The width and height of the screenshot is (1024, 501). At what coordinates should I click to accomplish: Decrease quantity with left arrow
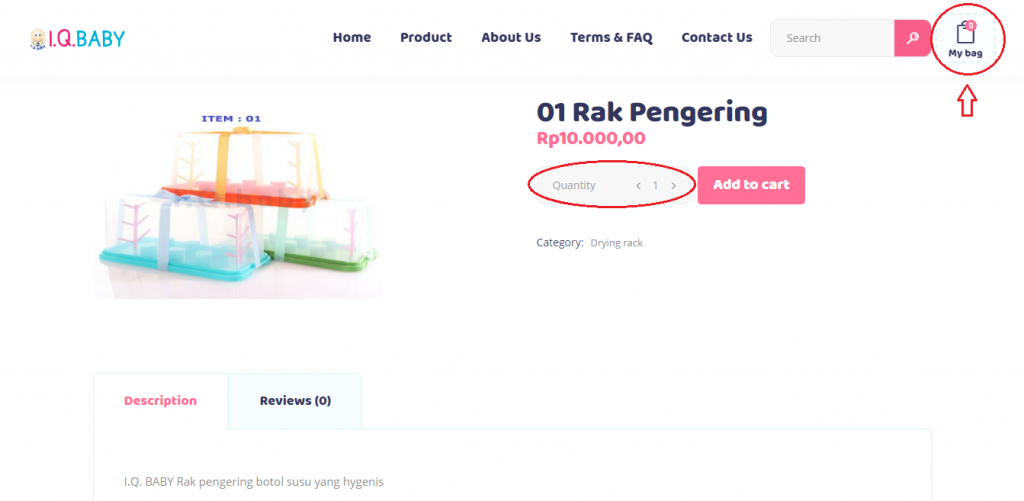(638, 186)
